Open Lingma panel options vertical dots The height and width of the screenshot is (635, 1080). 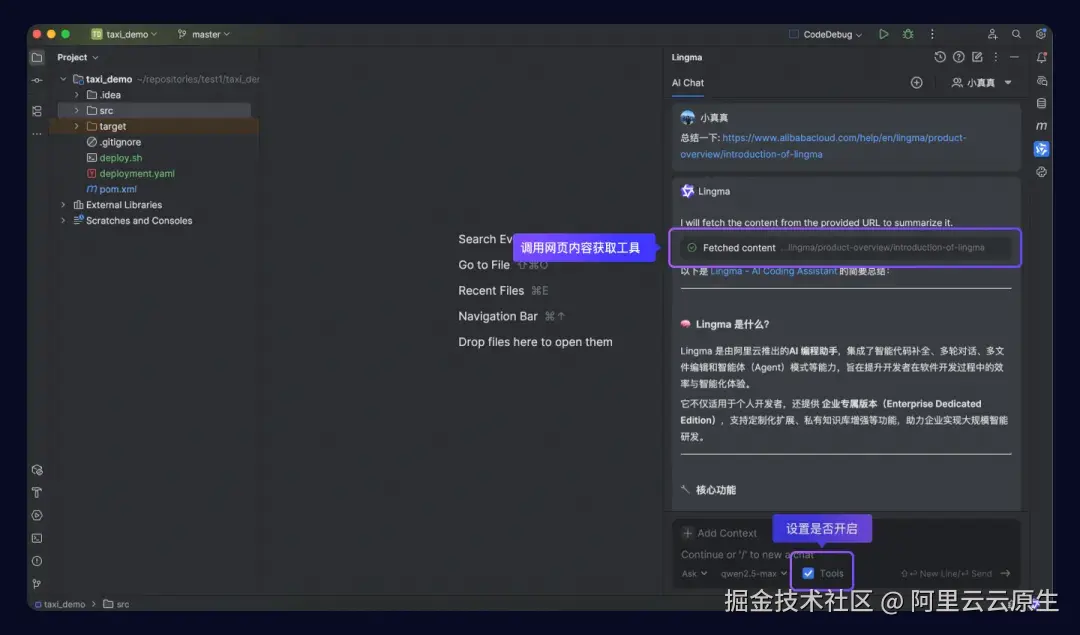pos(995,57)
